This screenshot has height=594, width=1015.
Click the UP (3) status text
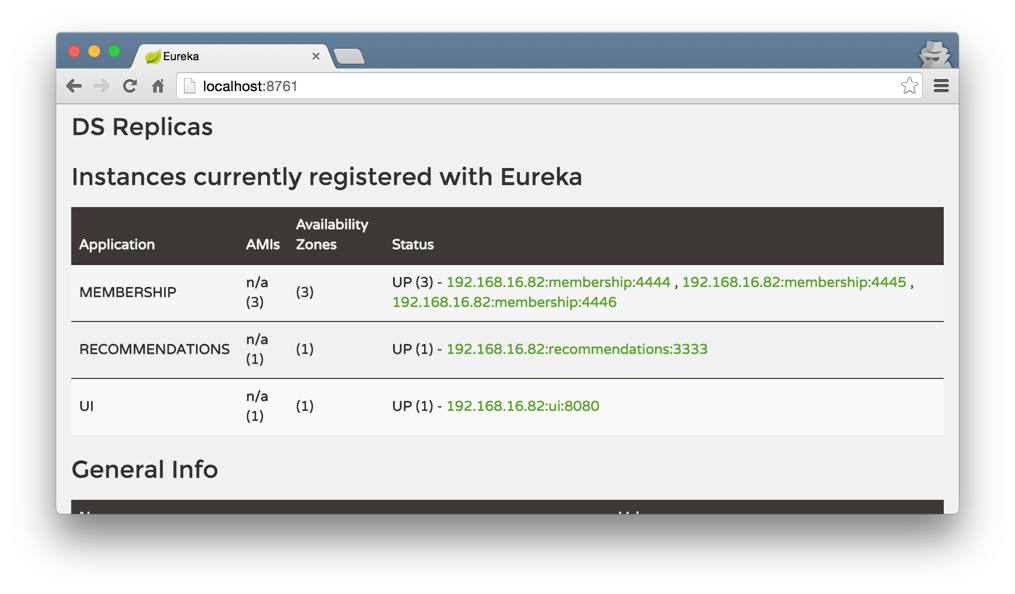pyautogui.click(x=412, y=282)
